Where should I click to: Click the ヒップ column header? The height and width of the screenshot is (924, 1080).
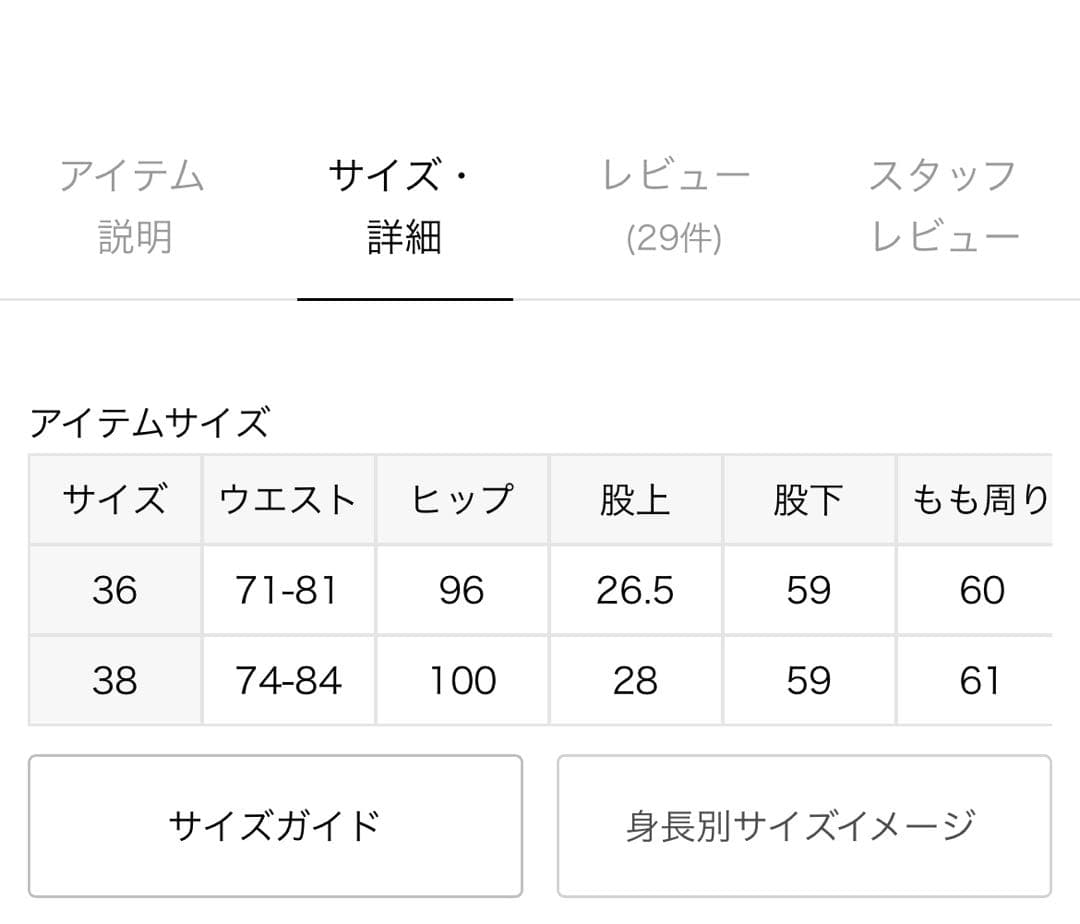pos(461,499)
